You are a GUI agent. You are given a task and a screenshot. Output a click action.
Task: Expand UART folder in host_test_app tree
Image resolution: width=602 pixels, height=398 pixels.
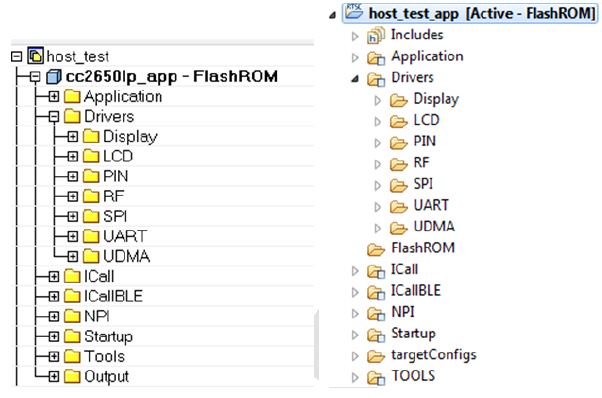[x=378, y=207]
